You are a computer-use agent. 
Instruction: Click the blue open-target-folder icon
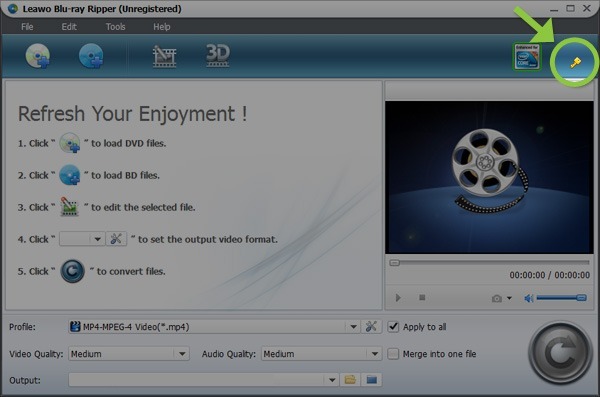(372, 380)
